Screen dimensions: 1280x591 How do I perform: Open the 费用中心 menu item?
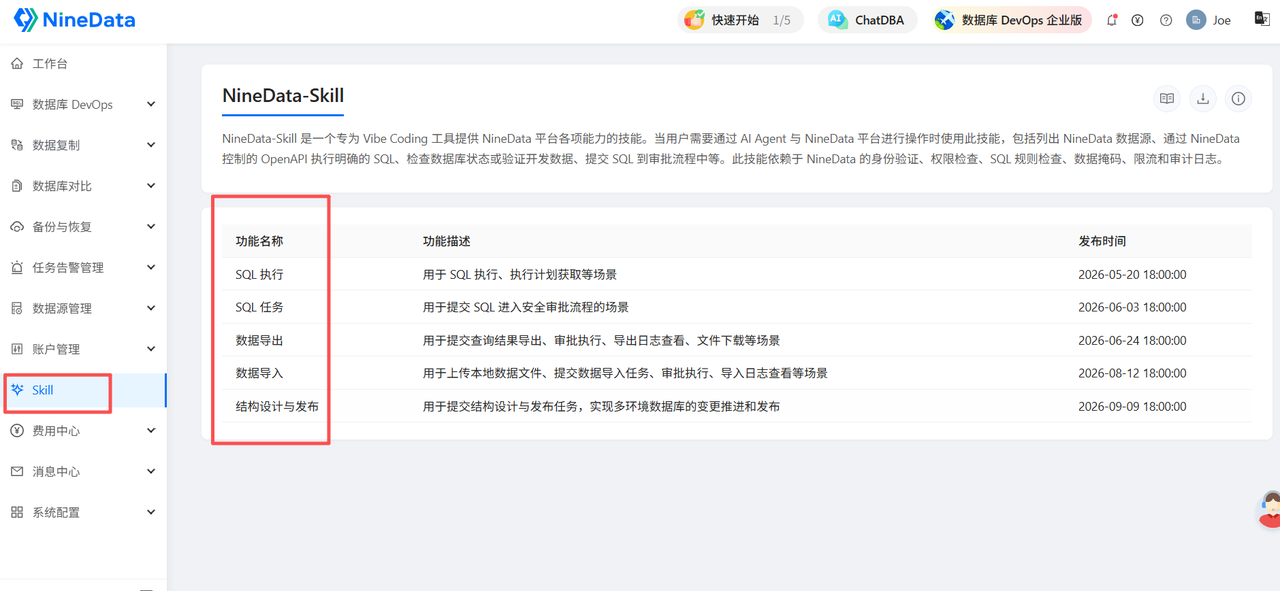83,431
